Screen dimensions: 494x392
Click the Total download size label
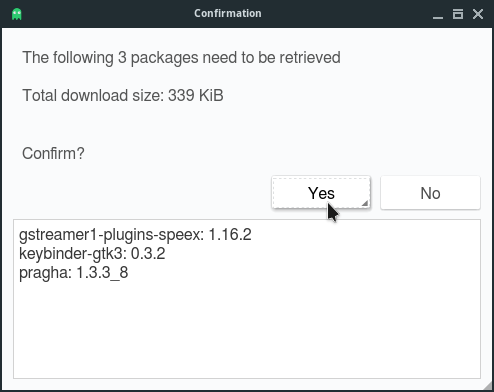click(93, 96)
